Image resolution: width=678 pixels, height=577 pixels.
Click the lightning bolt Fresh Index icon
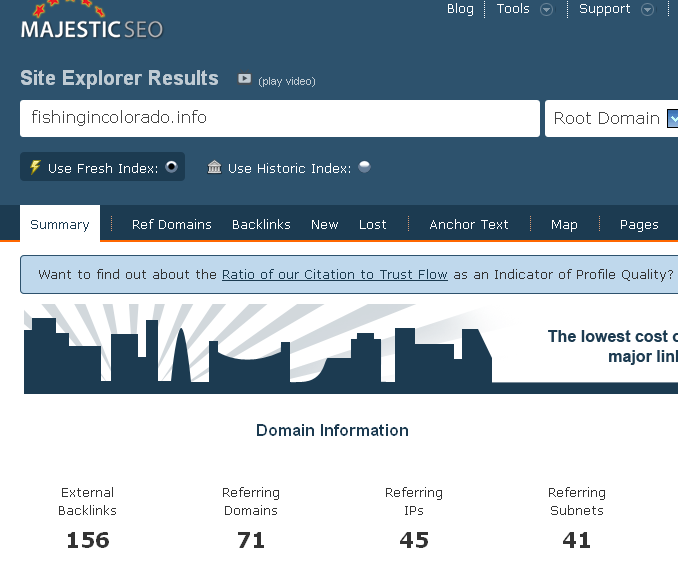point(35,168)
